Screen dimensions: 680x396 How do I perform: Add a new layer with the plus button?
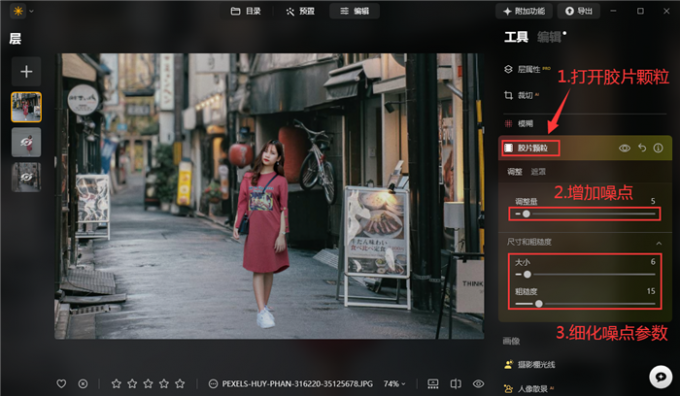pos(26,72)
